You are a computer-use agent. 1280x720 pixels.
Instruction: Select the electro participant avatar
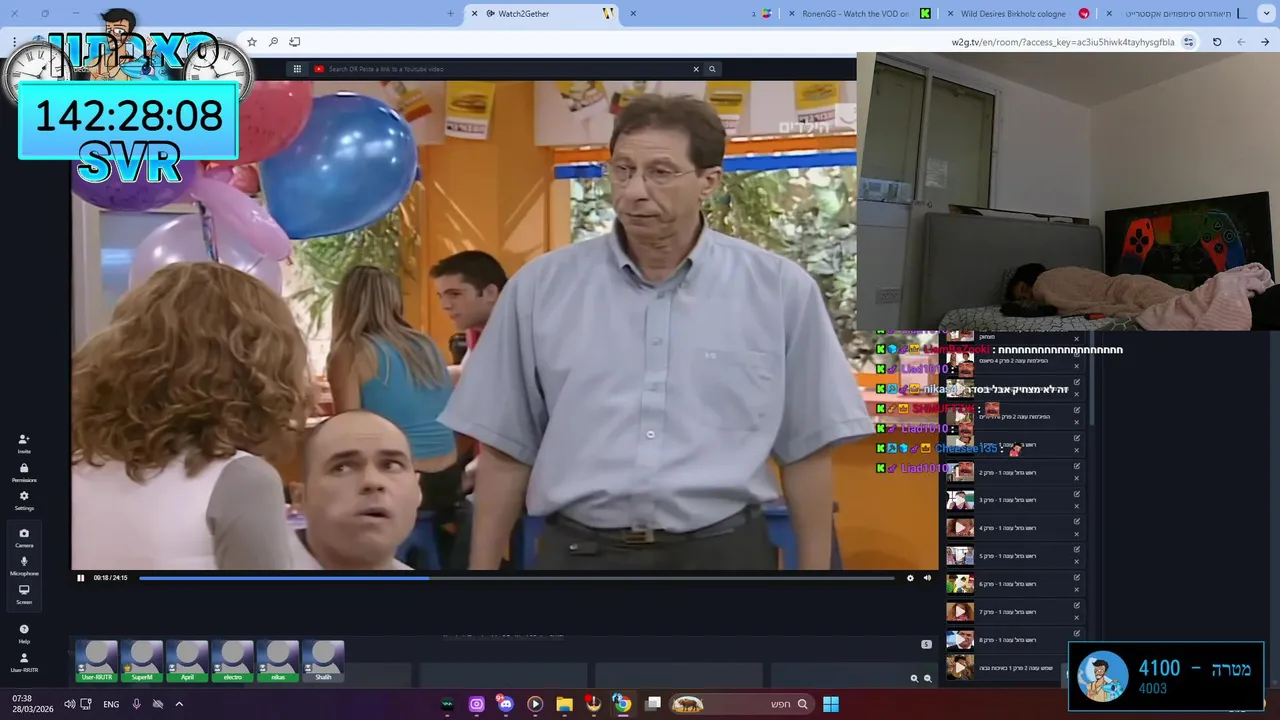[x=232, y=661]
